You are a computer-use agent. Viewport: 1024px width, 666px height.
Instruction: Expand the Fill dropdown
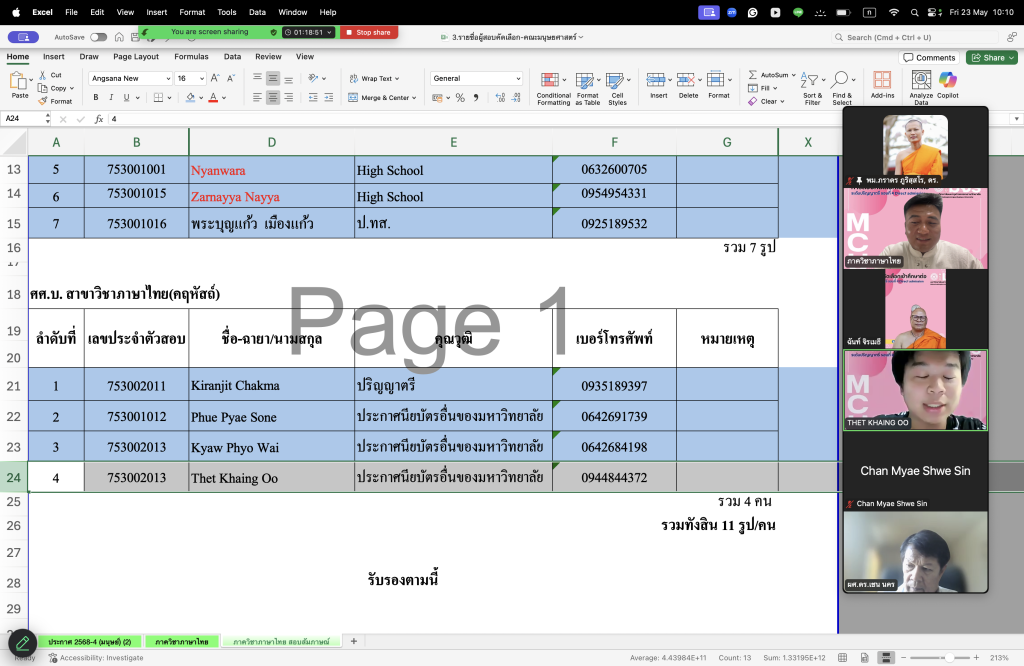pyautogui.click(x=775, y=88)
